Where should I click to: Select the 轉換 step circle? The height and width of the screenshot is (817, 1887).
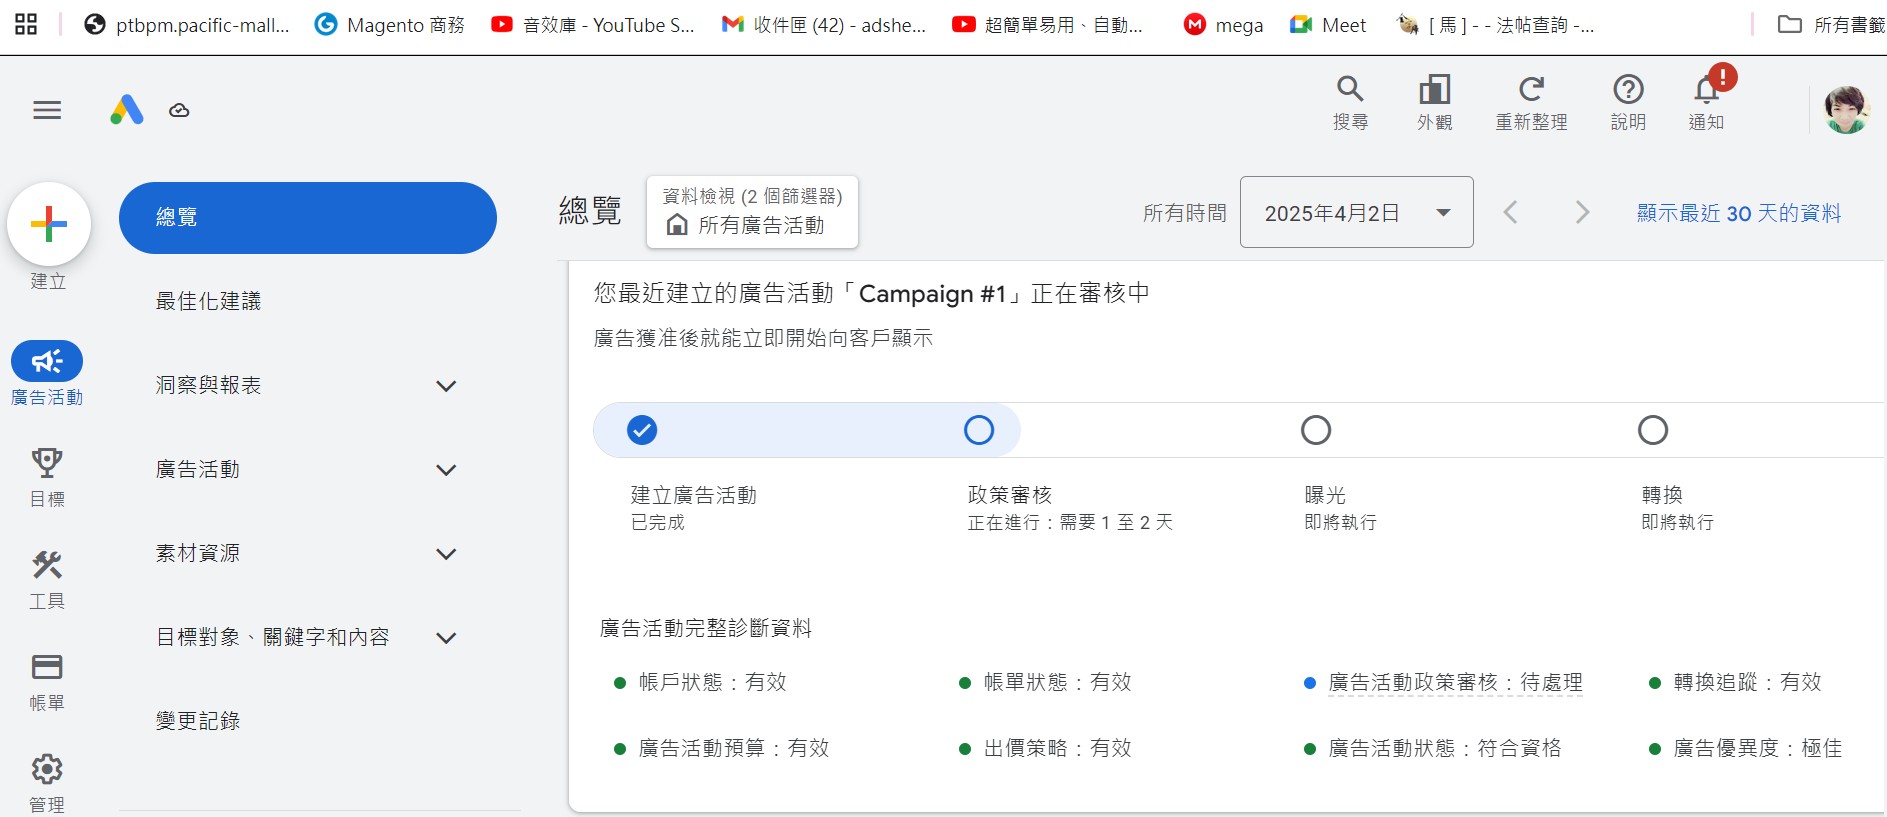click(1653, 430)
